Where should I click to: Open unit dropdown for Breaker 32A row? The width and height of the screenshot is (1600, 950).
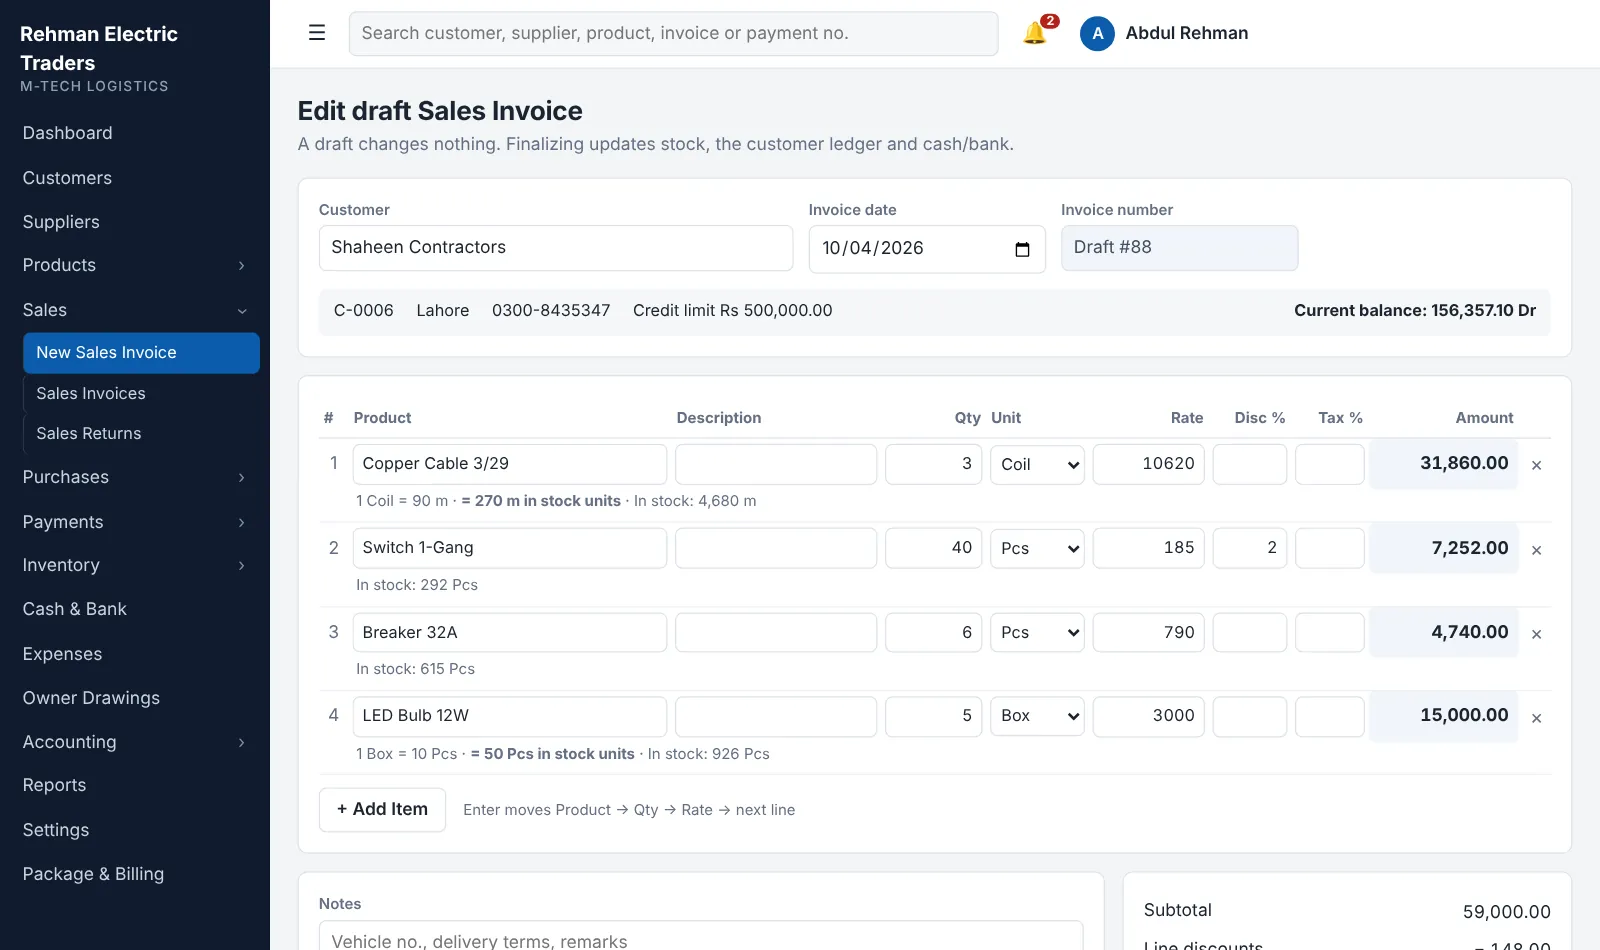click(x=1037, y=632)
